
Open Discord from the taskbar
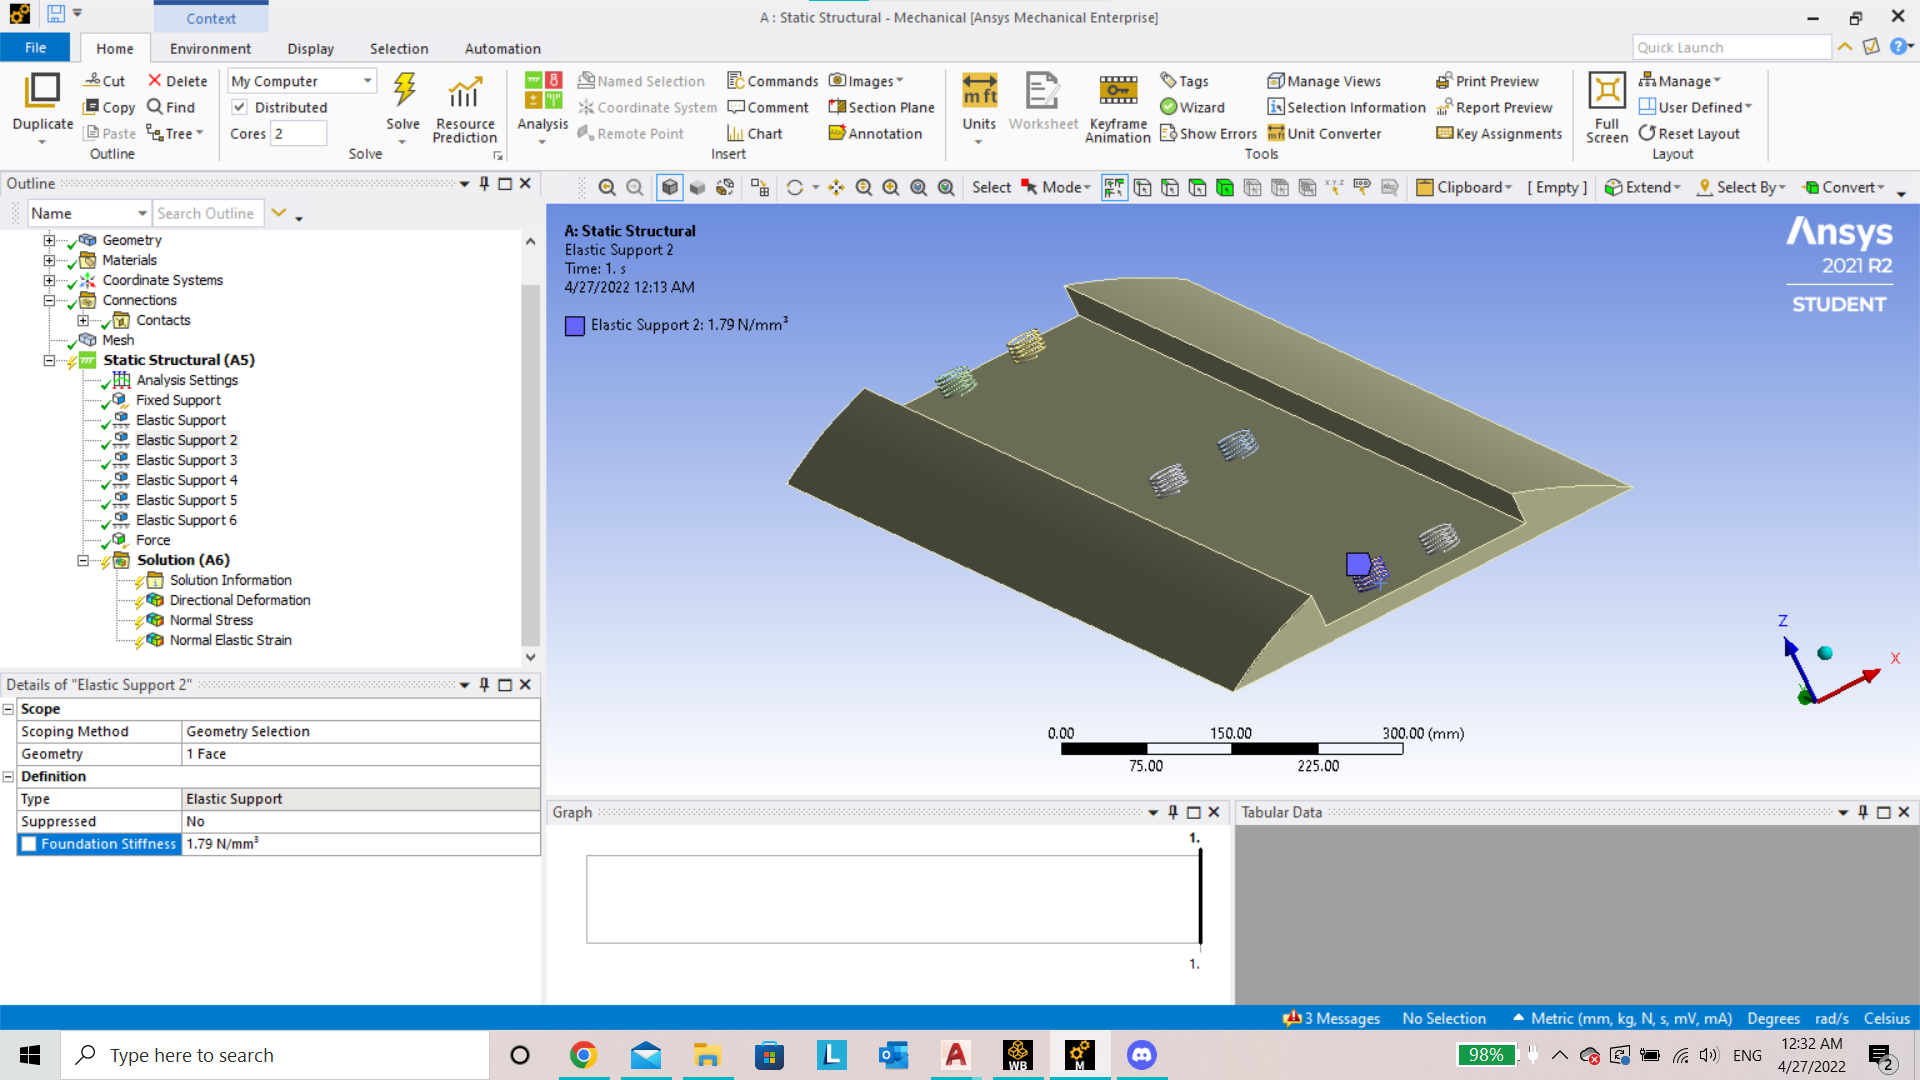[1141, 1055]
